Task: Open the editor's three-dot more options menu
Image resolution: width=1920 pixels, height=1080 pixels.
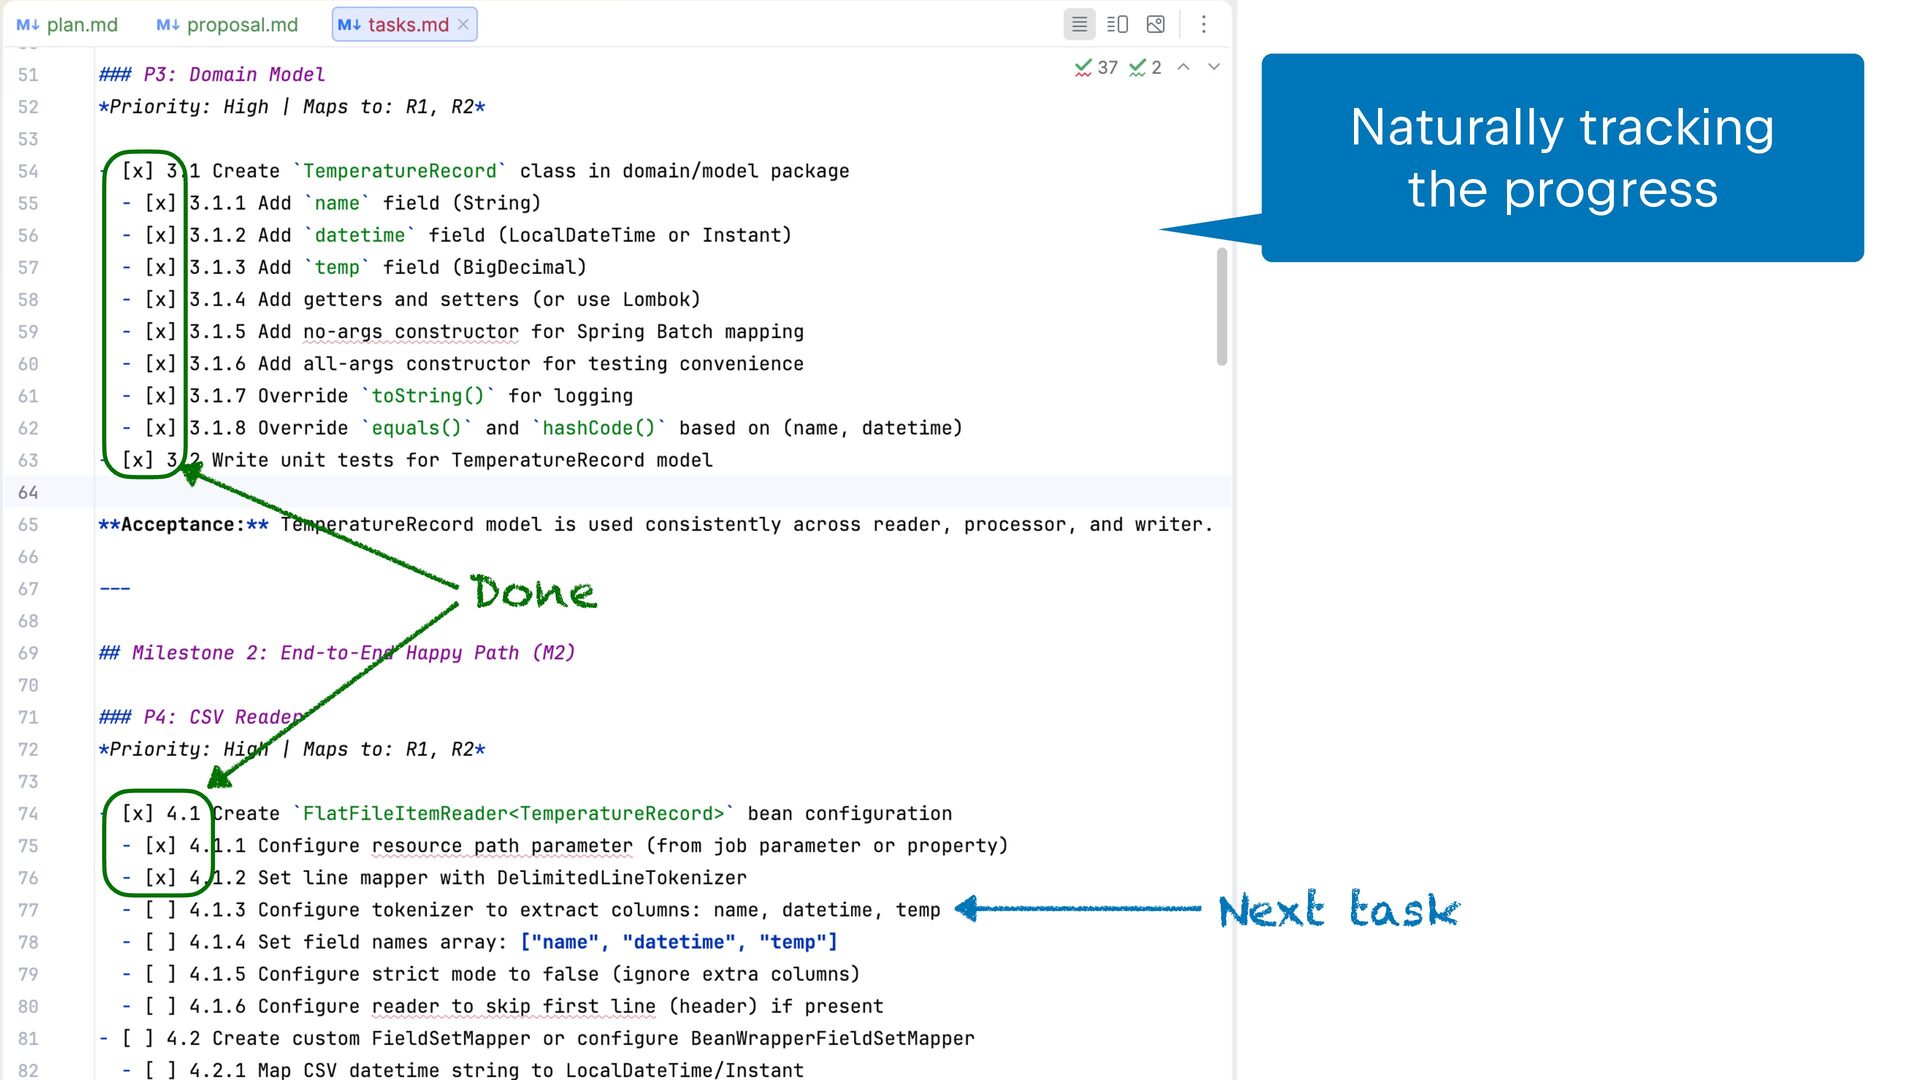Action: click(x=1204, y=24)
